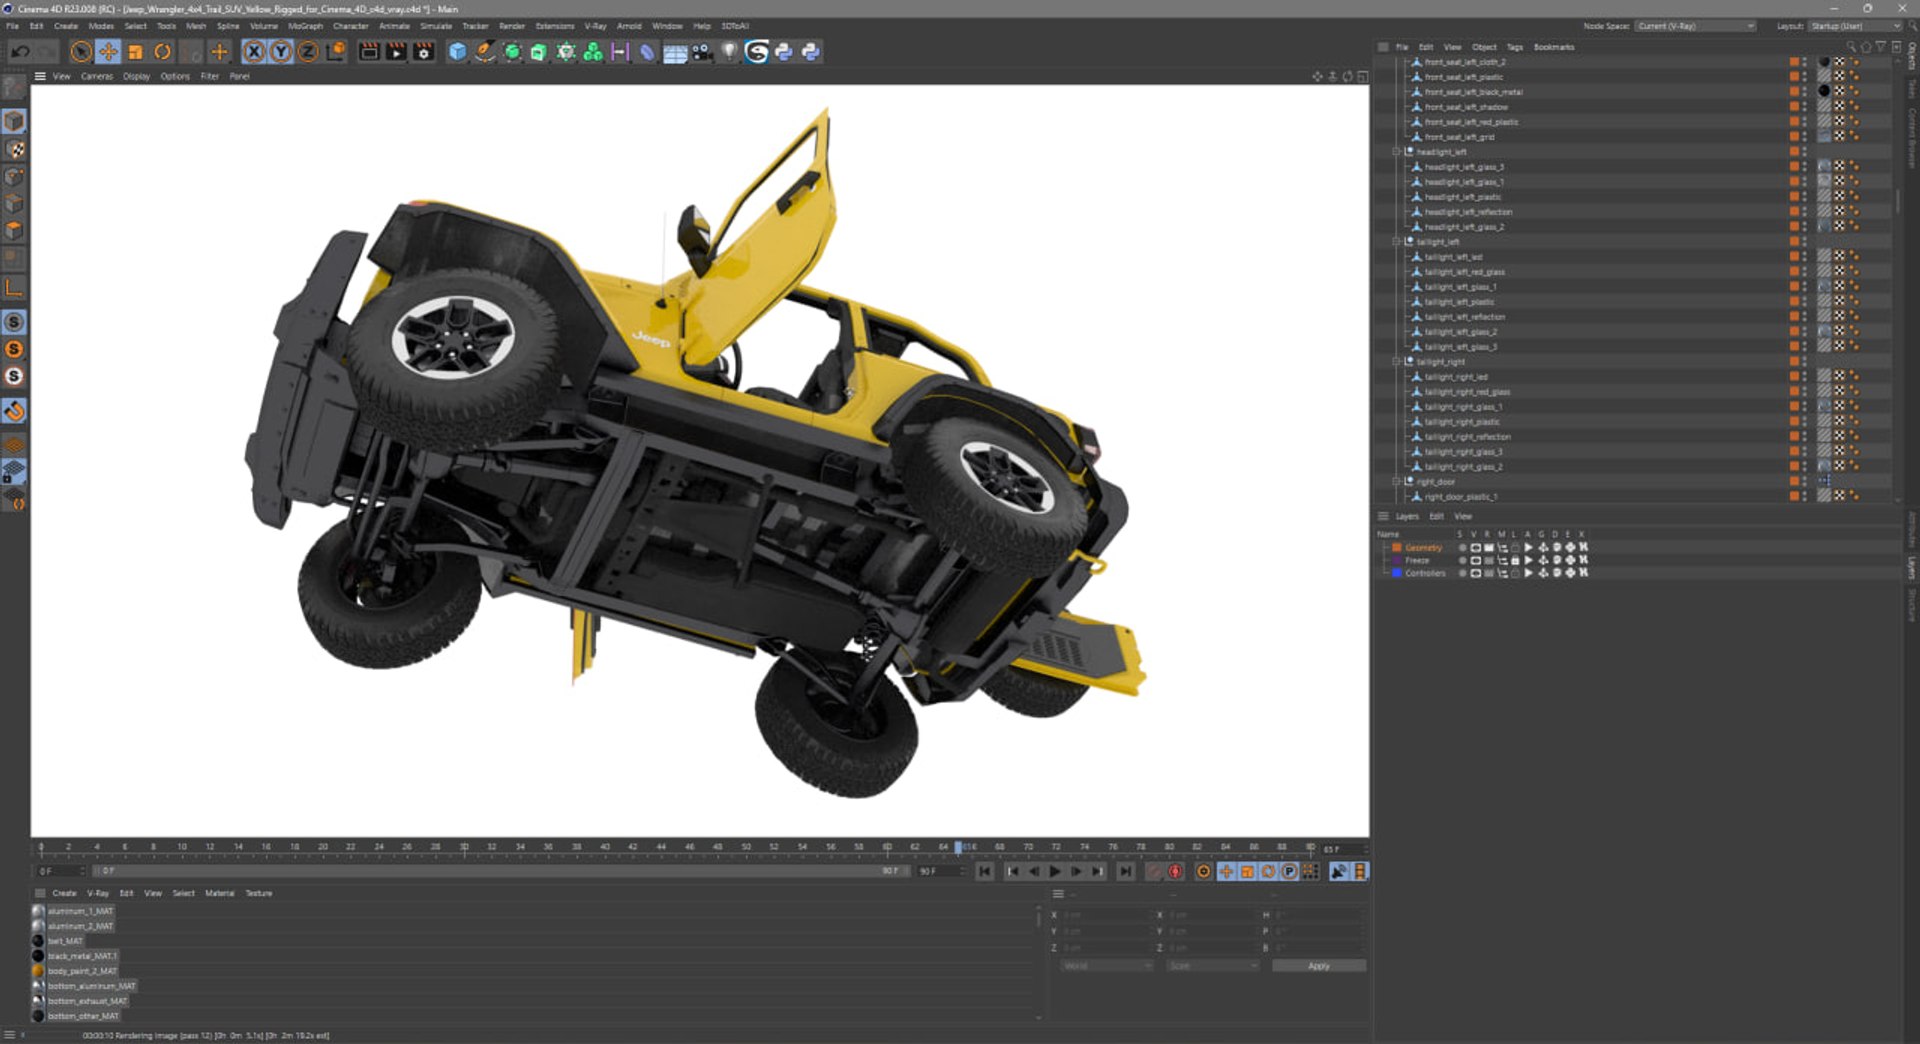Toggle render visibility of Controllers layer
Viewport: 1920px width, 1044px height.
click(x=1488, y=573)
